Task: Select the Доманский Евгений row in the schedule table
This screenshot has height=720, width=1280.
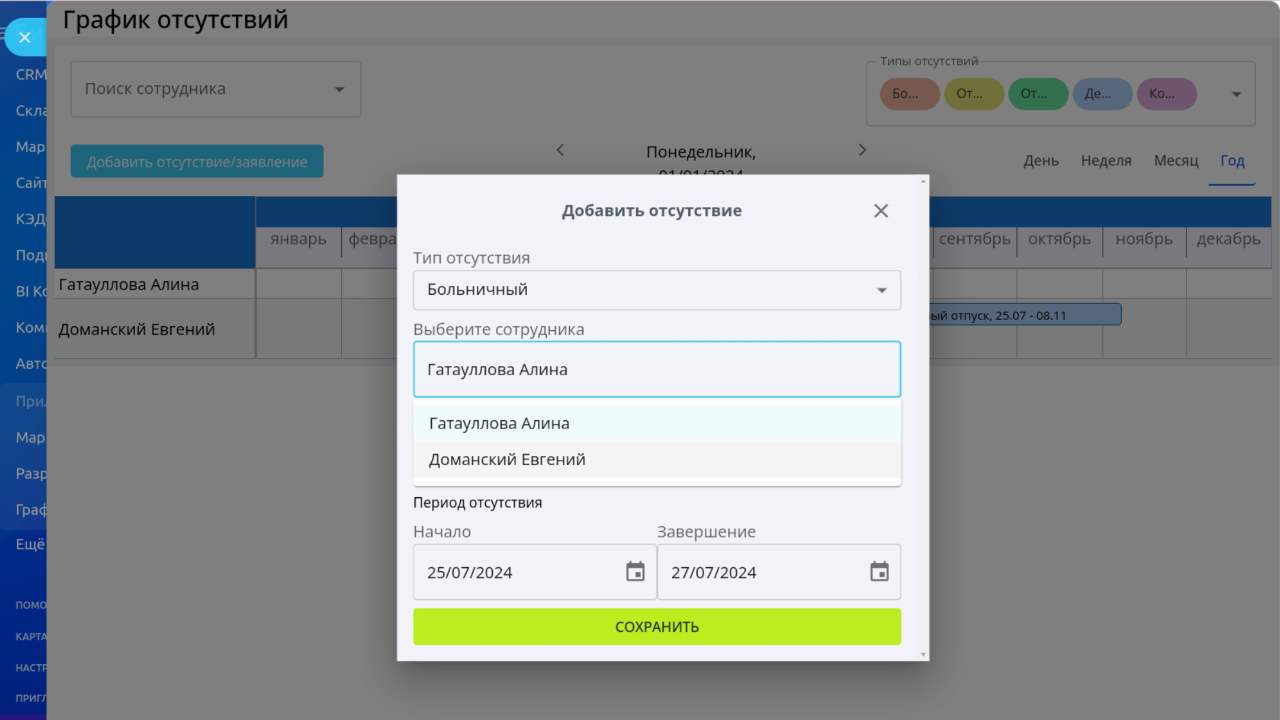Action: (155, 329)
